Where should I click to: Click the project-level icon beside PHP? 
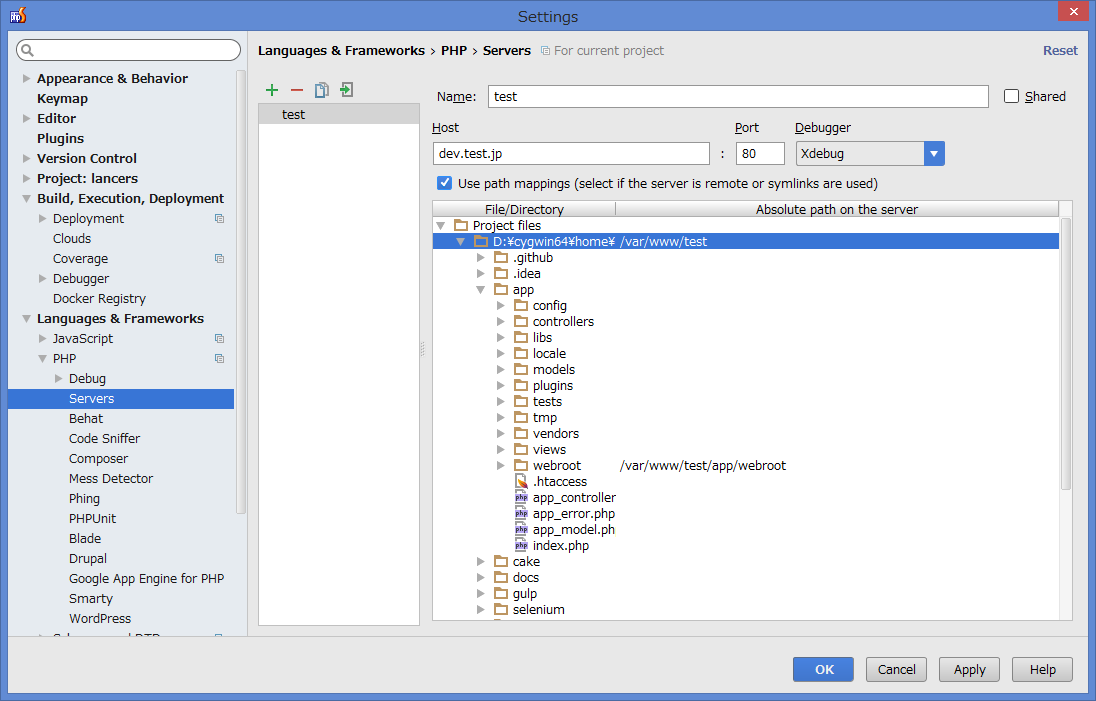pos(219,359)
